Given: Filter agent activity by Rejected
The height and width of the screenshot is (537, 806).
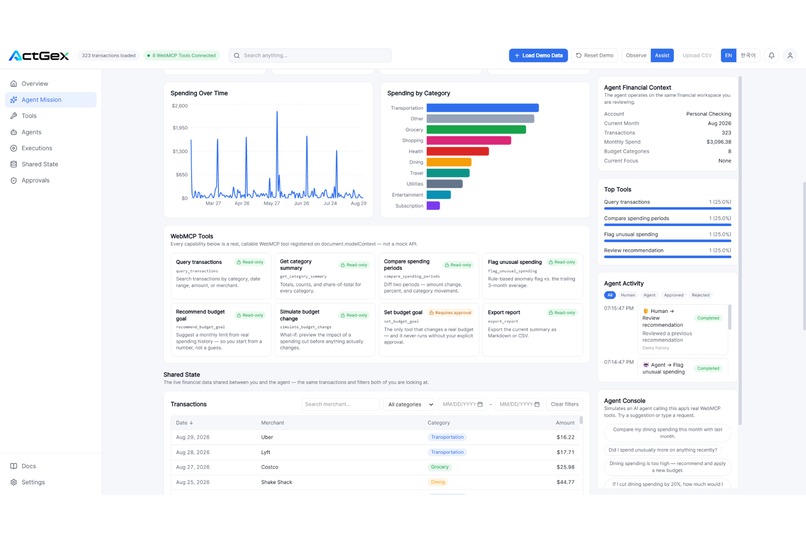Looking at the screenshot, I should (x=701, y=295).
